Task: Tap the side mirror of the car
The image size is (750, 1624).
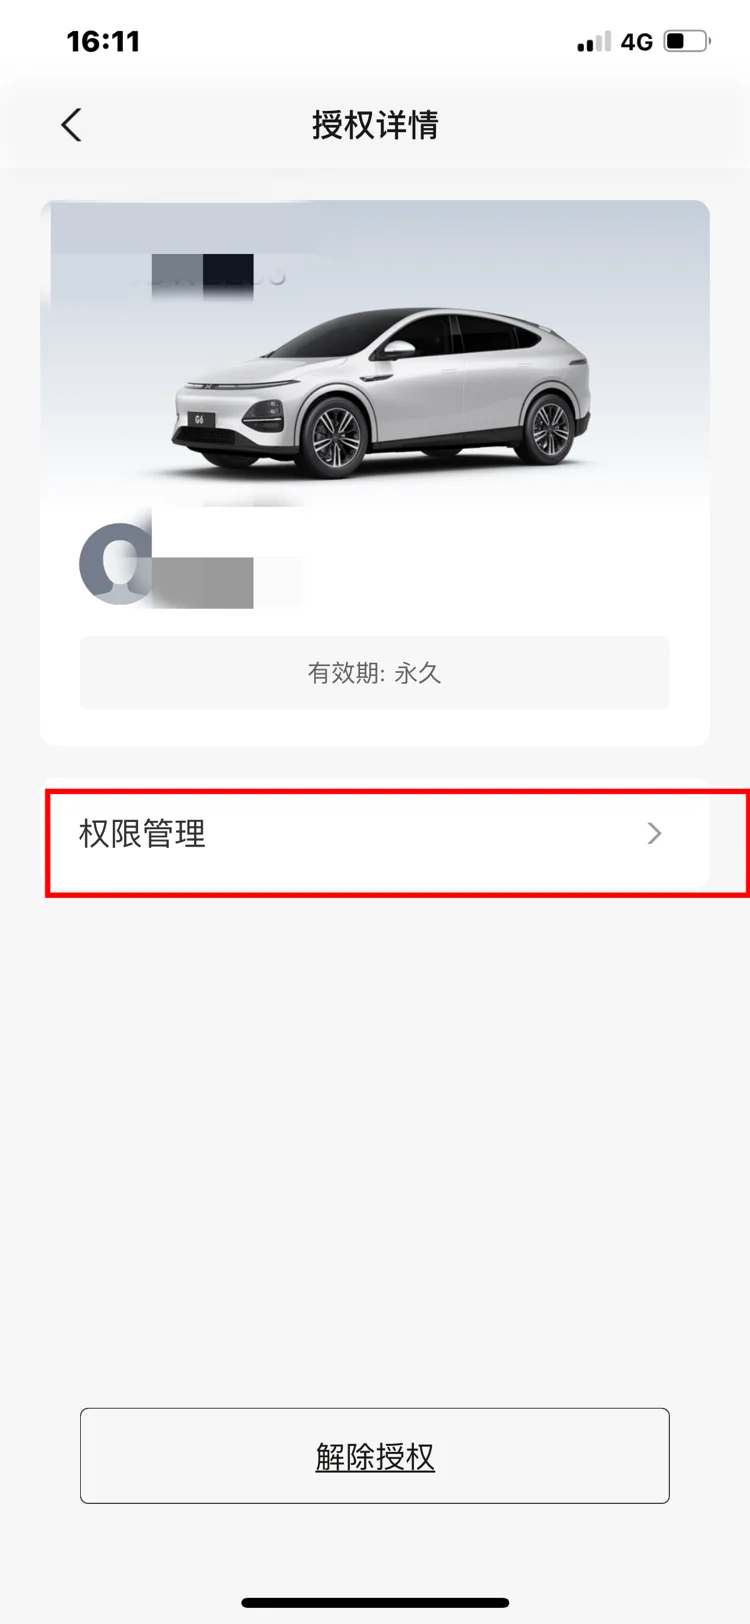Action: [x=398, y=350]
